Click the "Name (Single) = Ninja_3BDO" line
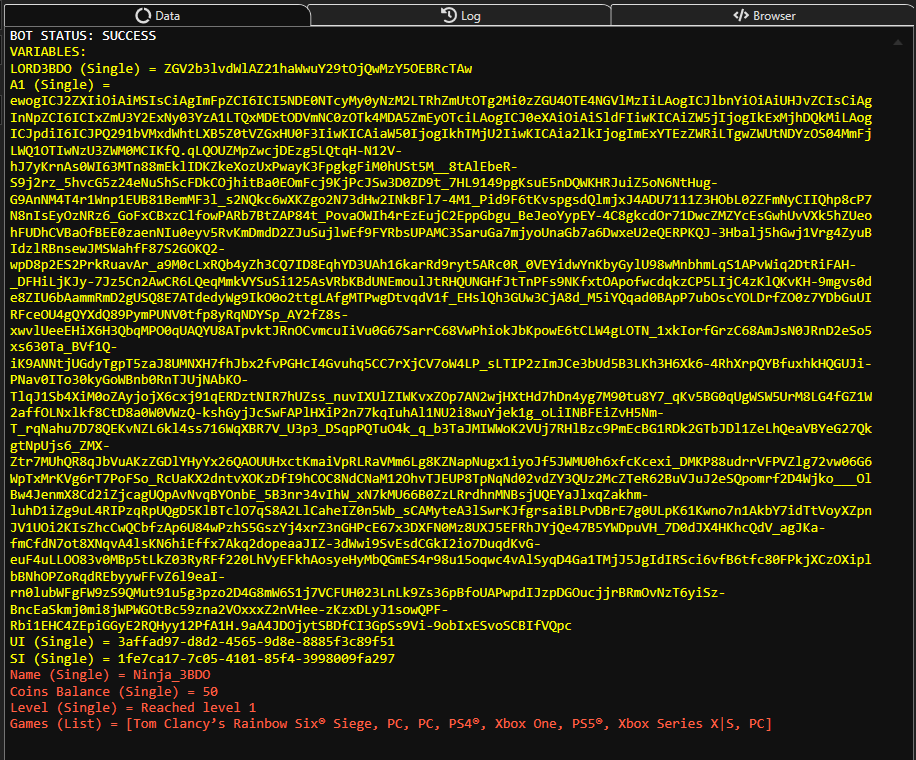The height and width of the screenshot is (760, 916). tap(110, 675)
